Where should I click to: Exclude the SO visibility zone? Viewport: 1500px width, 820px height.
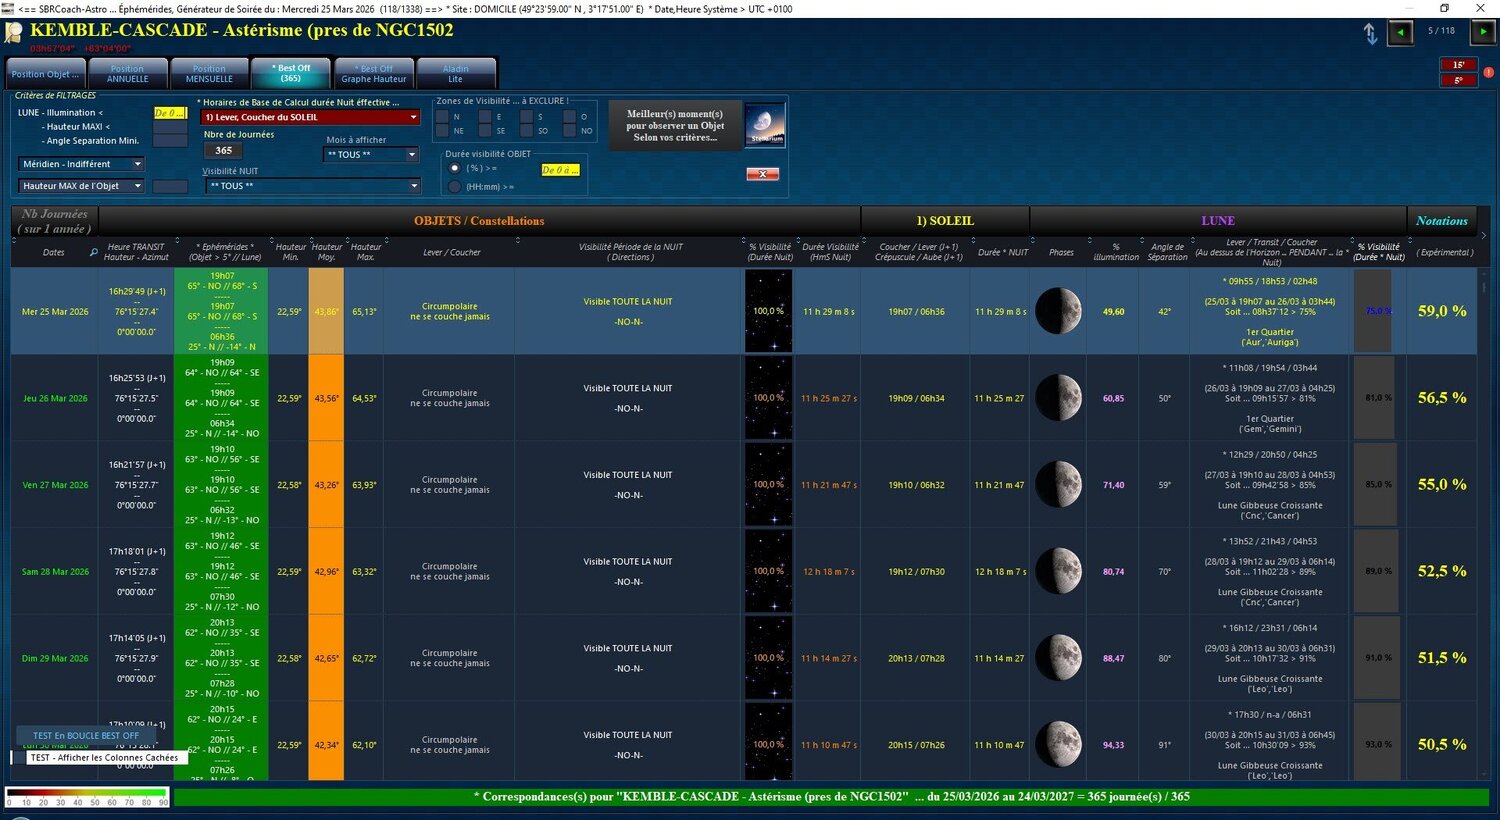point(527,131)
